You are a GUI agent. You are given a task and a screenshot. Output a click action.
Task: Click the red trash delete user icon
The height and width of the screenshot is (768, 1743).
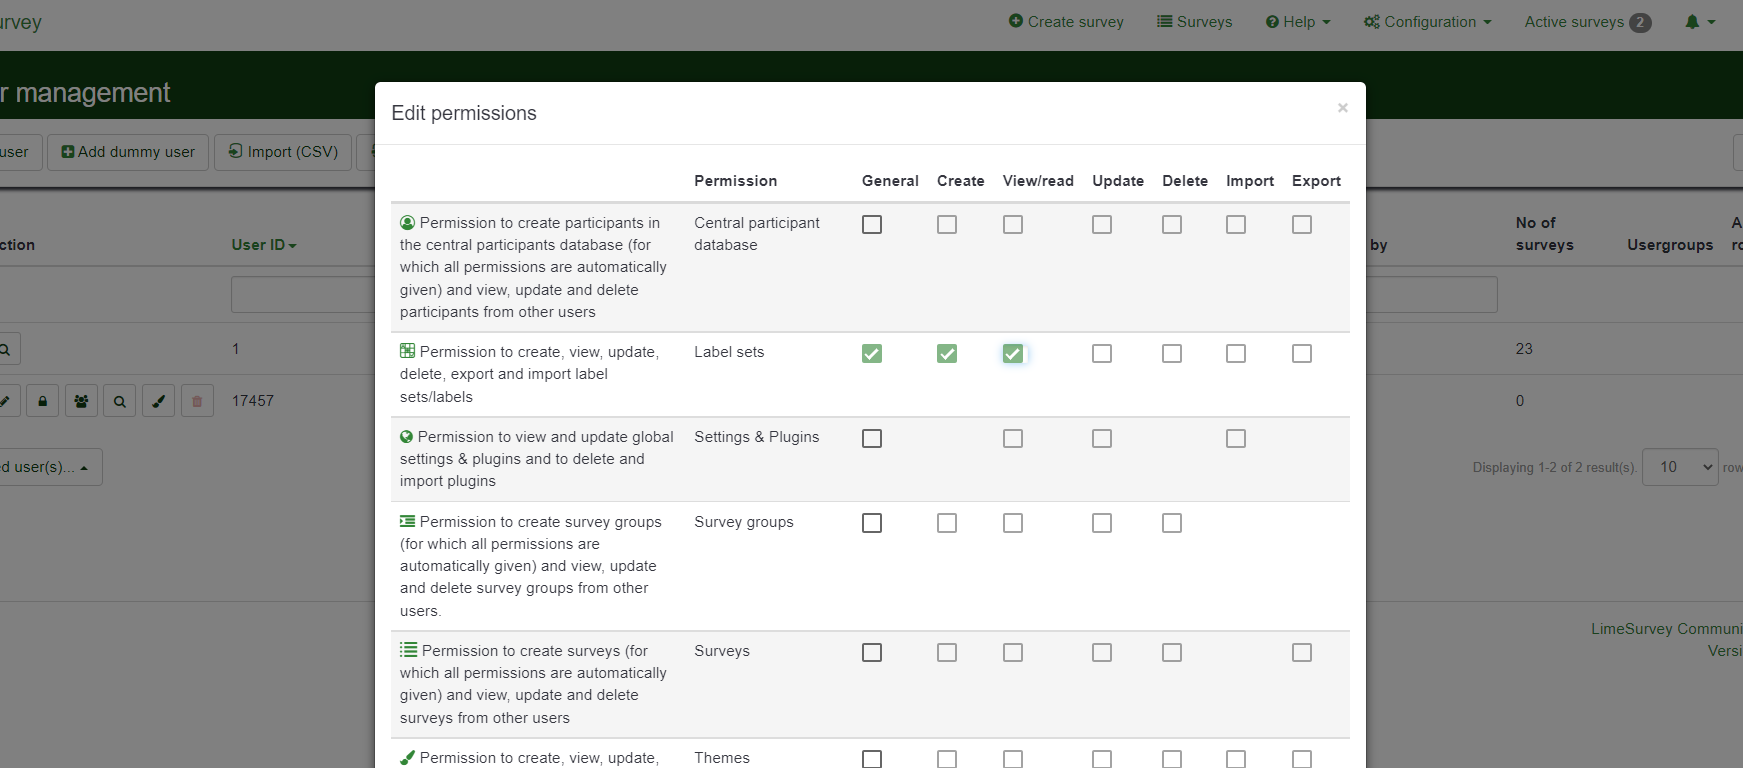tap(197, 401)
